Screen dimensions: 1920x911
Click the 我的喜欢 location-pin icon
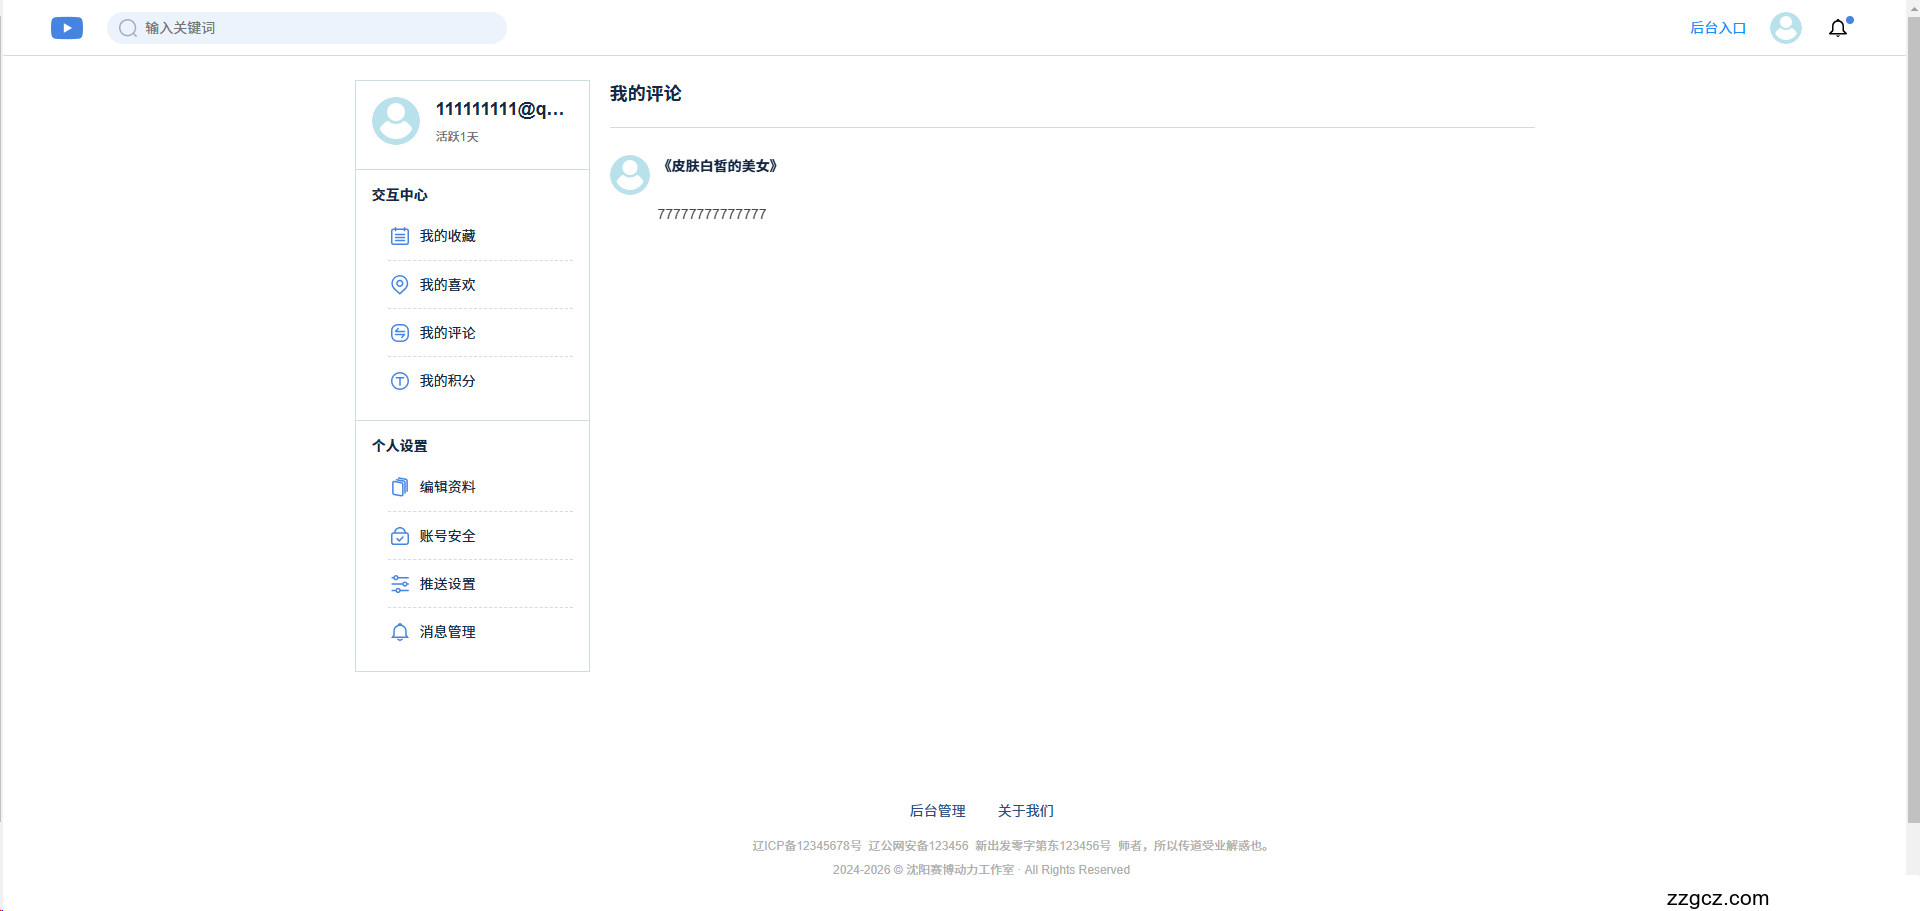click(x=400, y=284)
